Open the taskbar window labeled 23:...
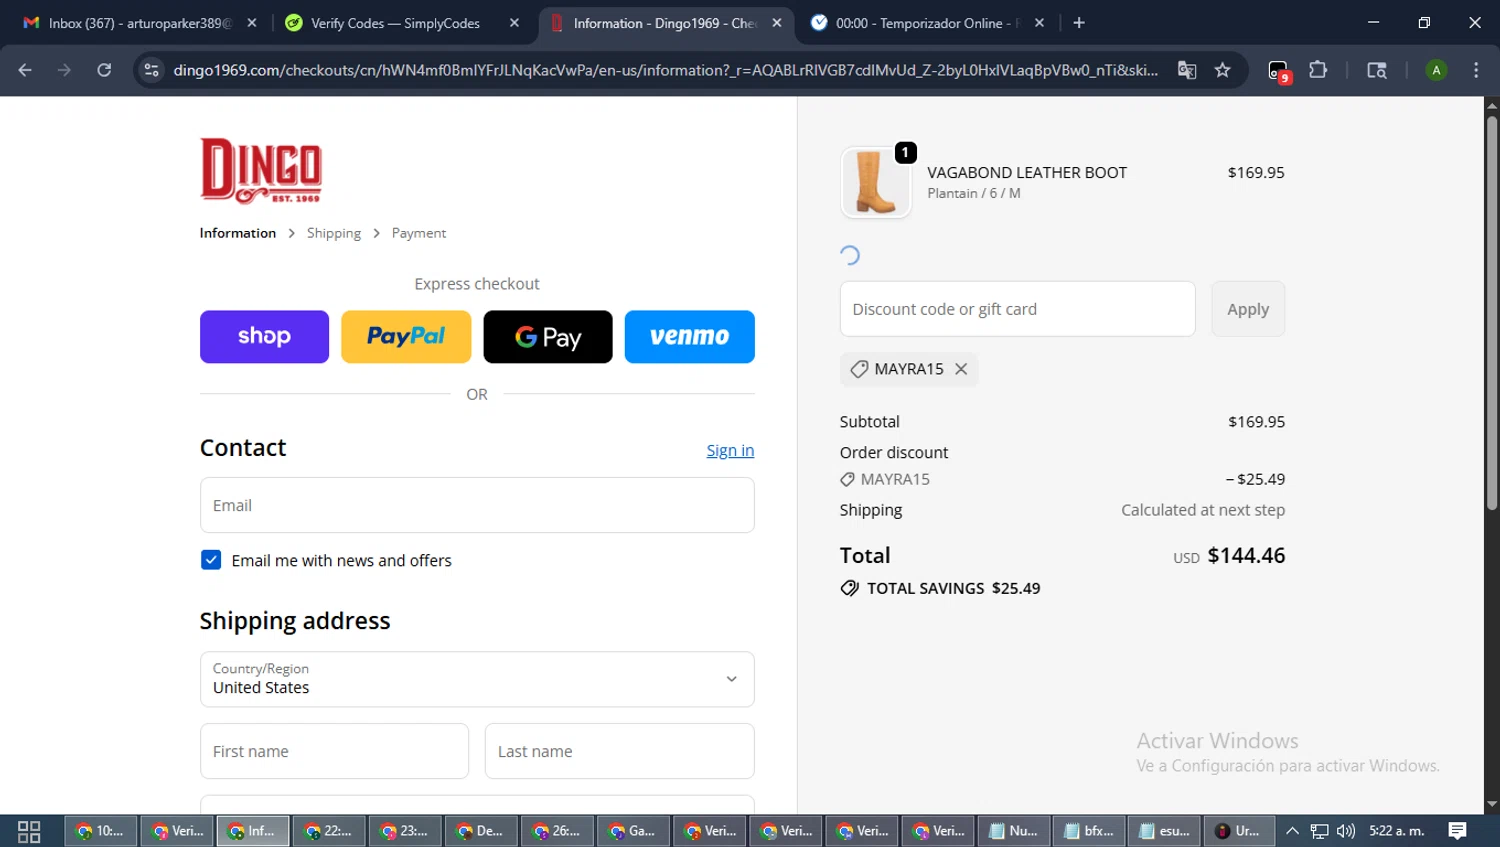Image resolution: width=1500 pixels, height=847 pixels. [x=405, y=831]
